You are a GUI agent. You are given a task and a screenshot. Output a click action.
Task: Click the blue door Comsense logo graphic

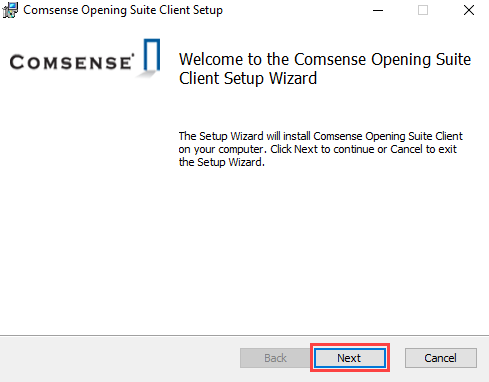tap(152, 55)
